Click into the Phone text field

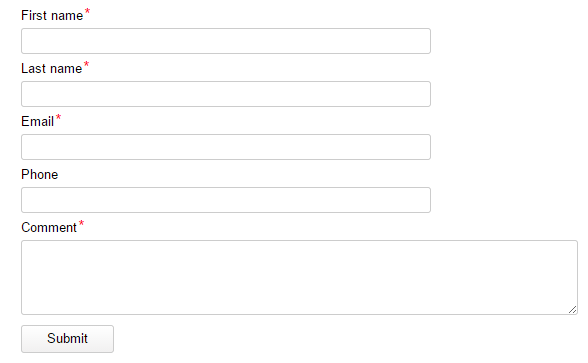coord(226,200)
